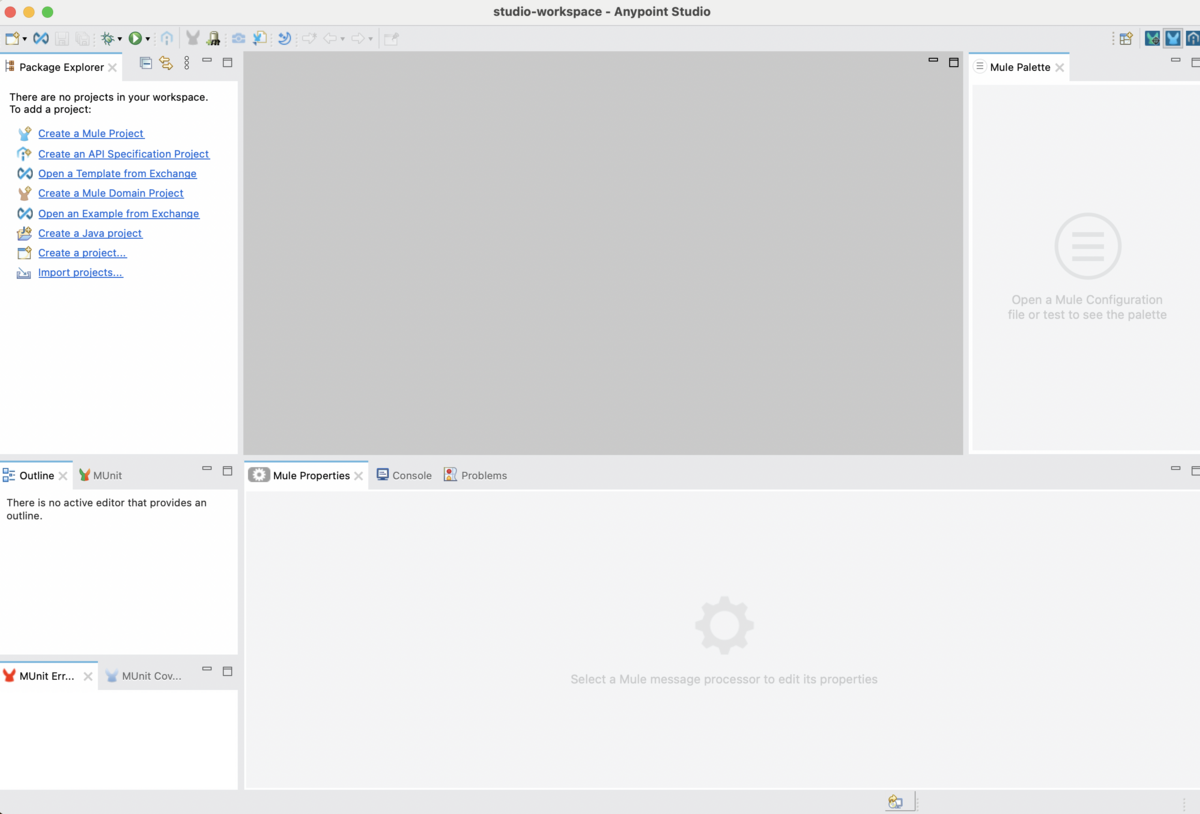Open the Problems tab

pos(476,476)
